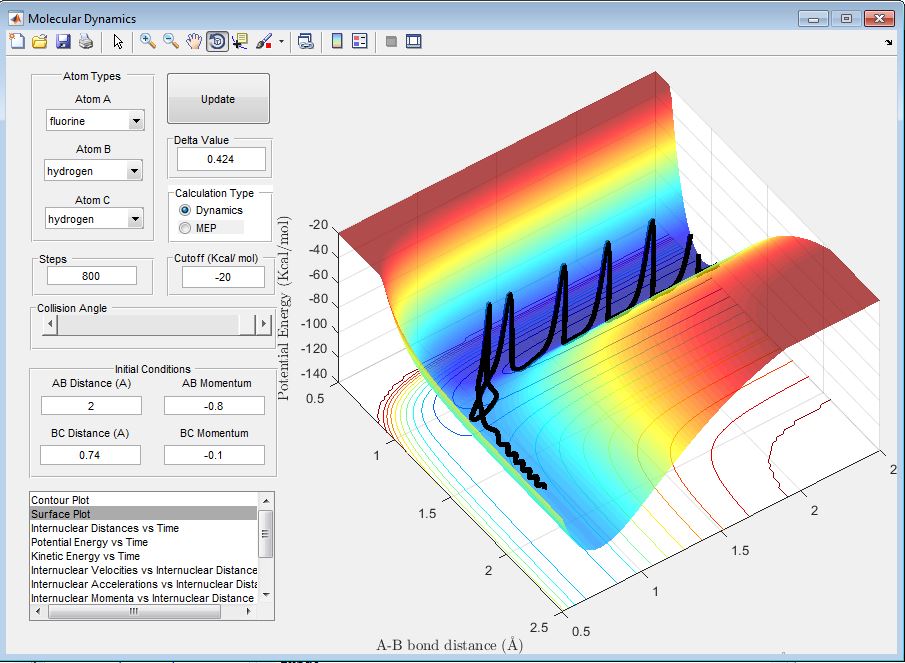Viewport: 905px width, 663px height.
Task: Select the Zoom In tool
Action: coord(147,41)
